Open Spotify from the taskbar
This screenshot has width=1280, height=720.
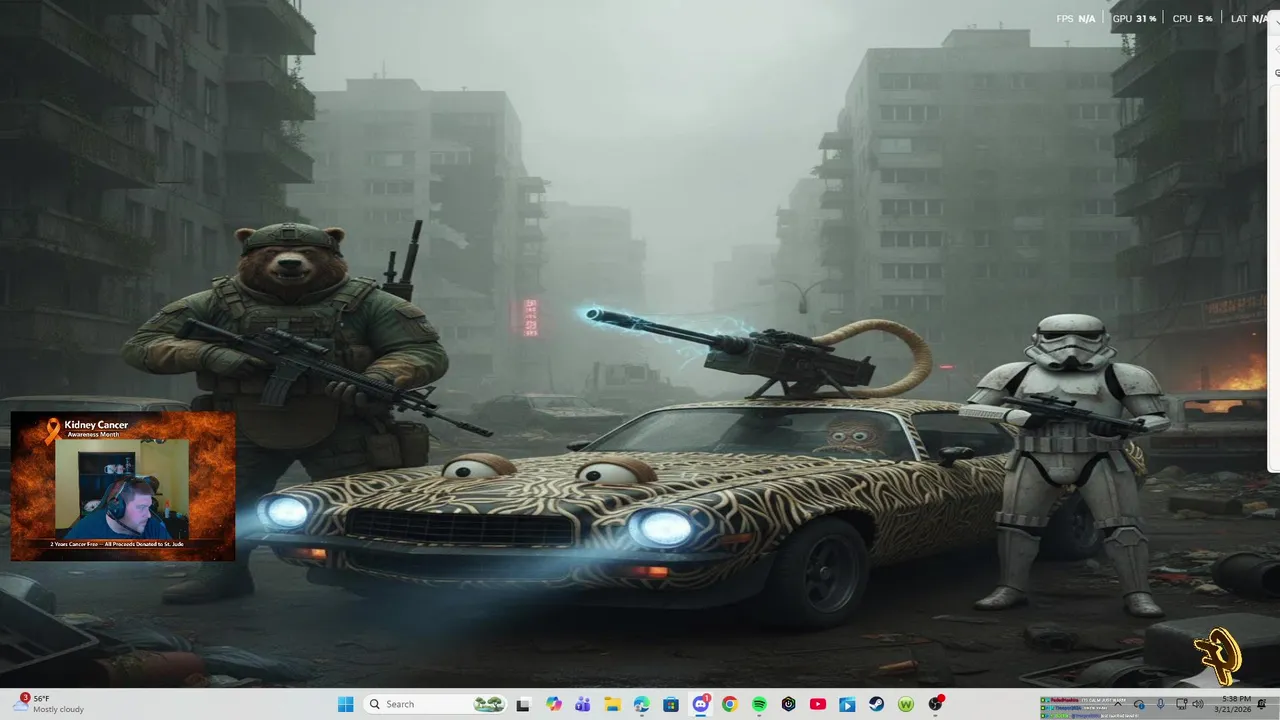pos(759,704)
